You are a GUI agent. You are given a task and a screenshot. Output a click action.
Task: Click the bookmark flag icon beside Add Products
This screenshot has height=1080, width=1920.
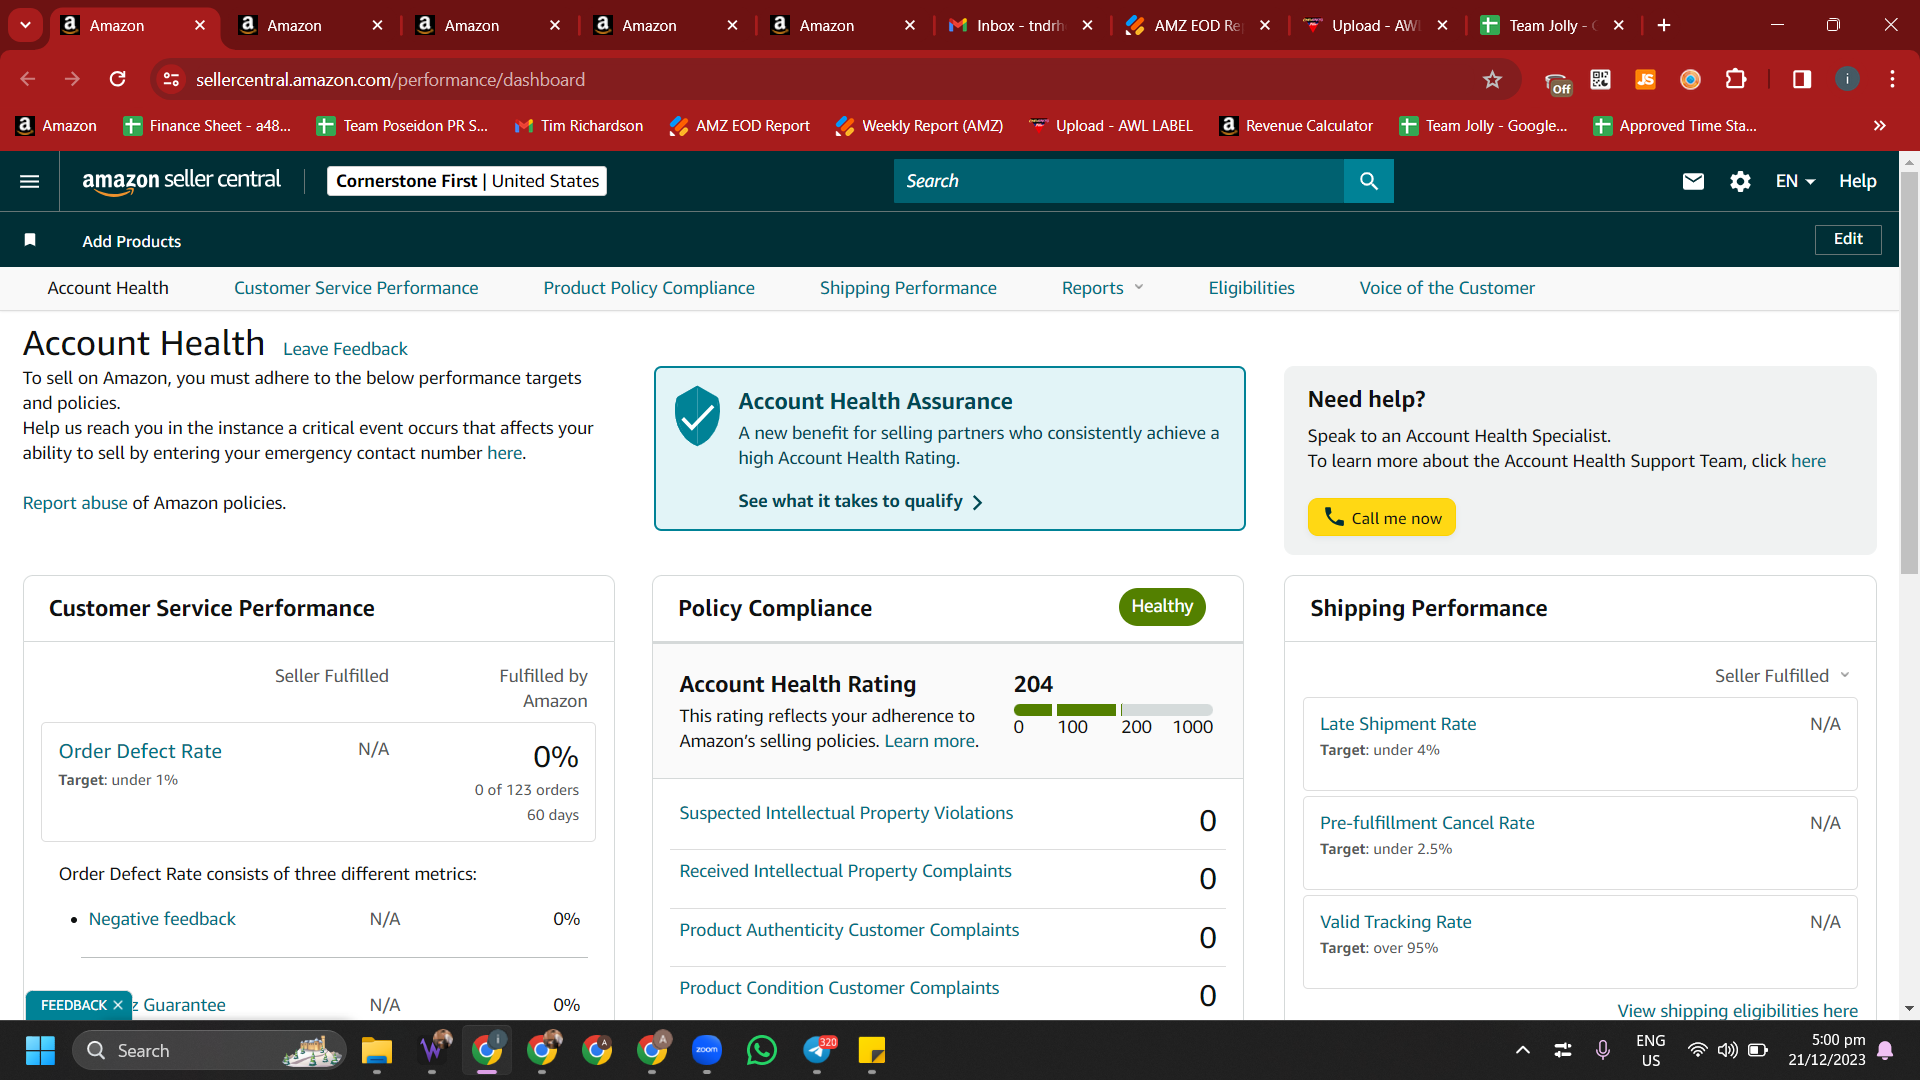click(x=30, y=240)
